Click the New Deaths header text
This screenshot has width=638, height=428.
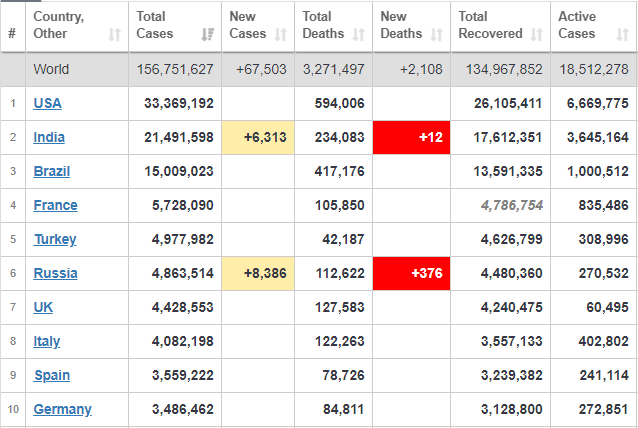[401, 25]
